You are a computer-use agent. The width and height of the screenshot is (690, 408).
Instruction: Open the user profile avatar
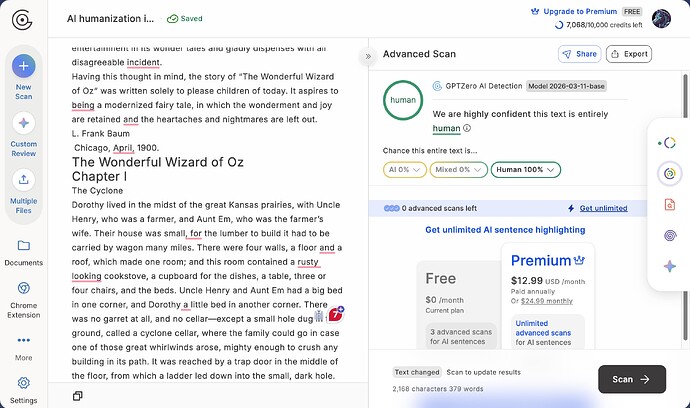661,19
